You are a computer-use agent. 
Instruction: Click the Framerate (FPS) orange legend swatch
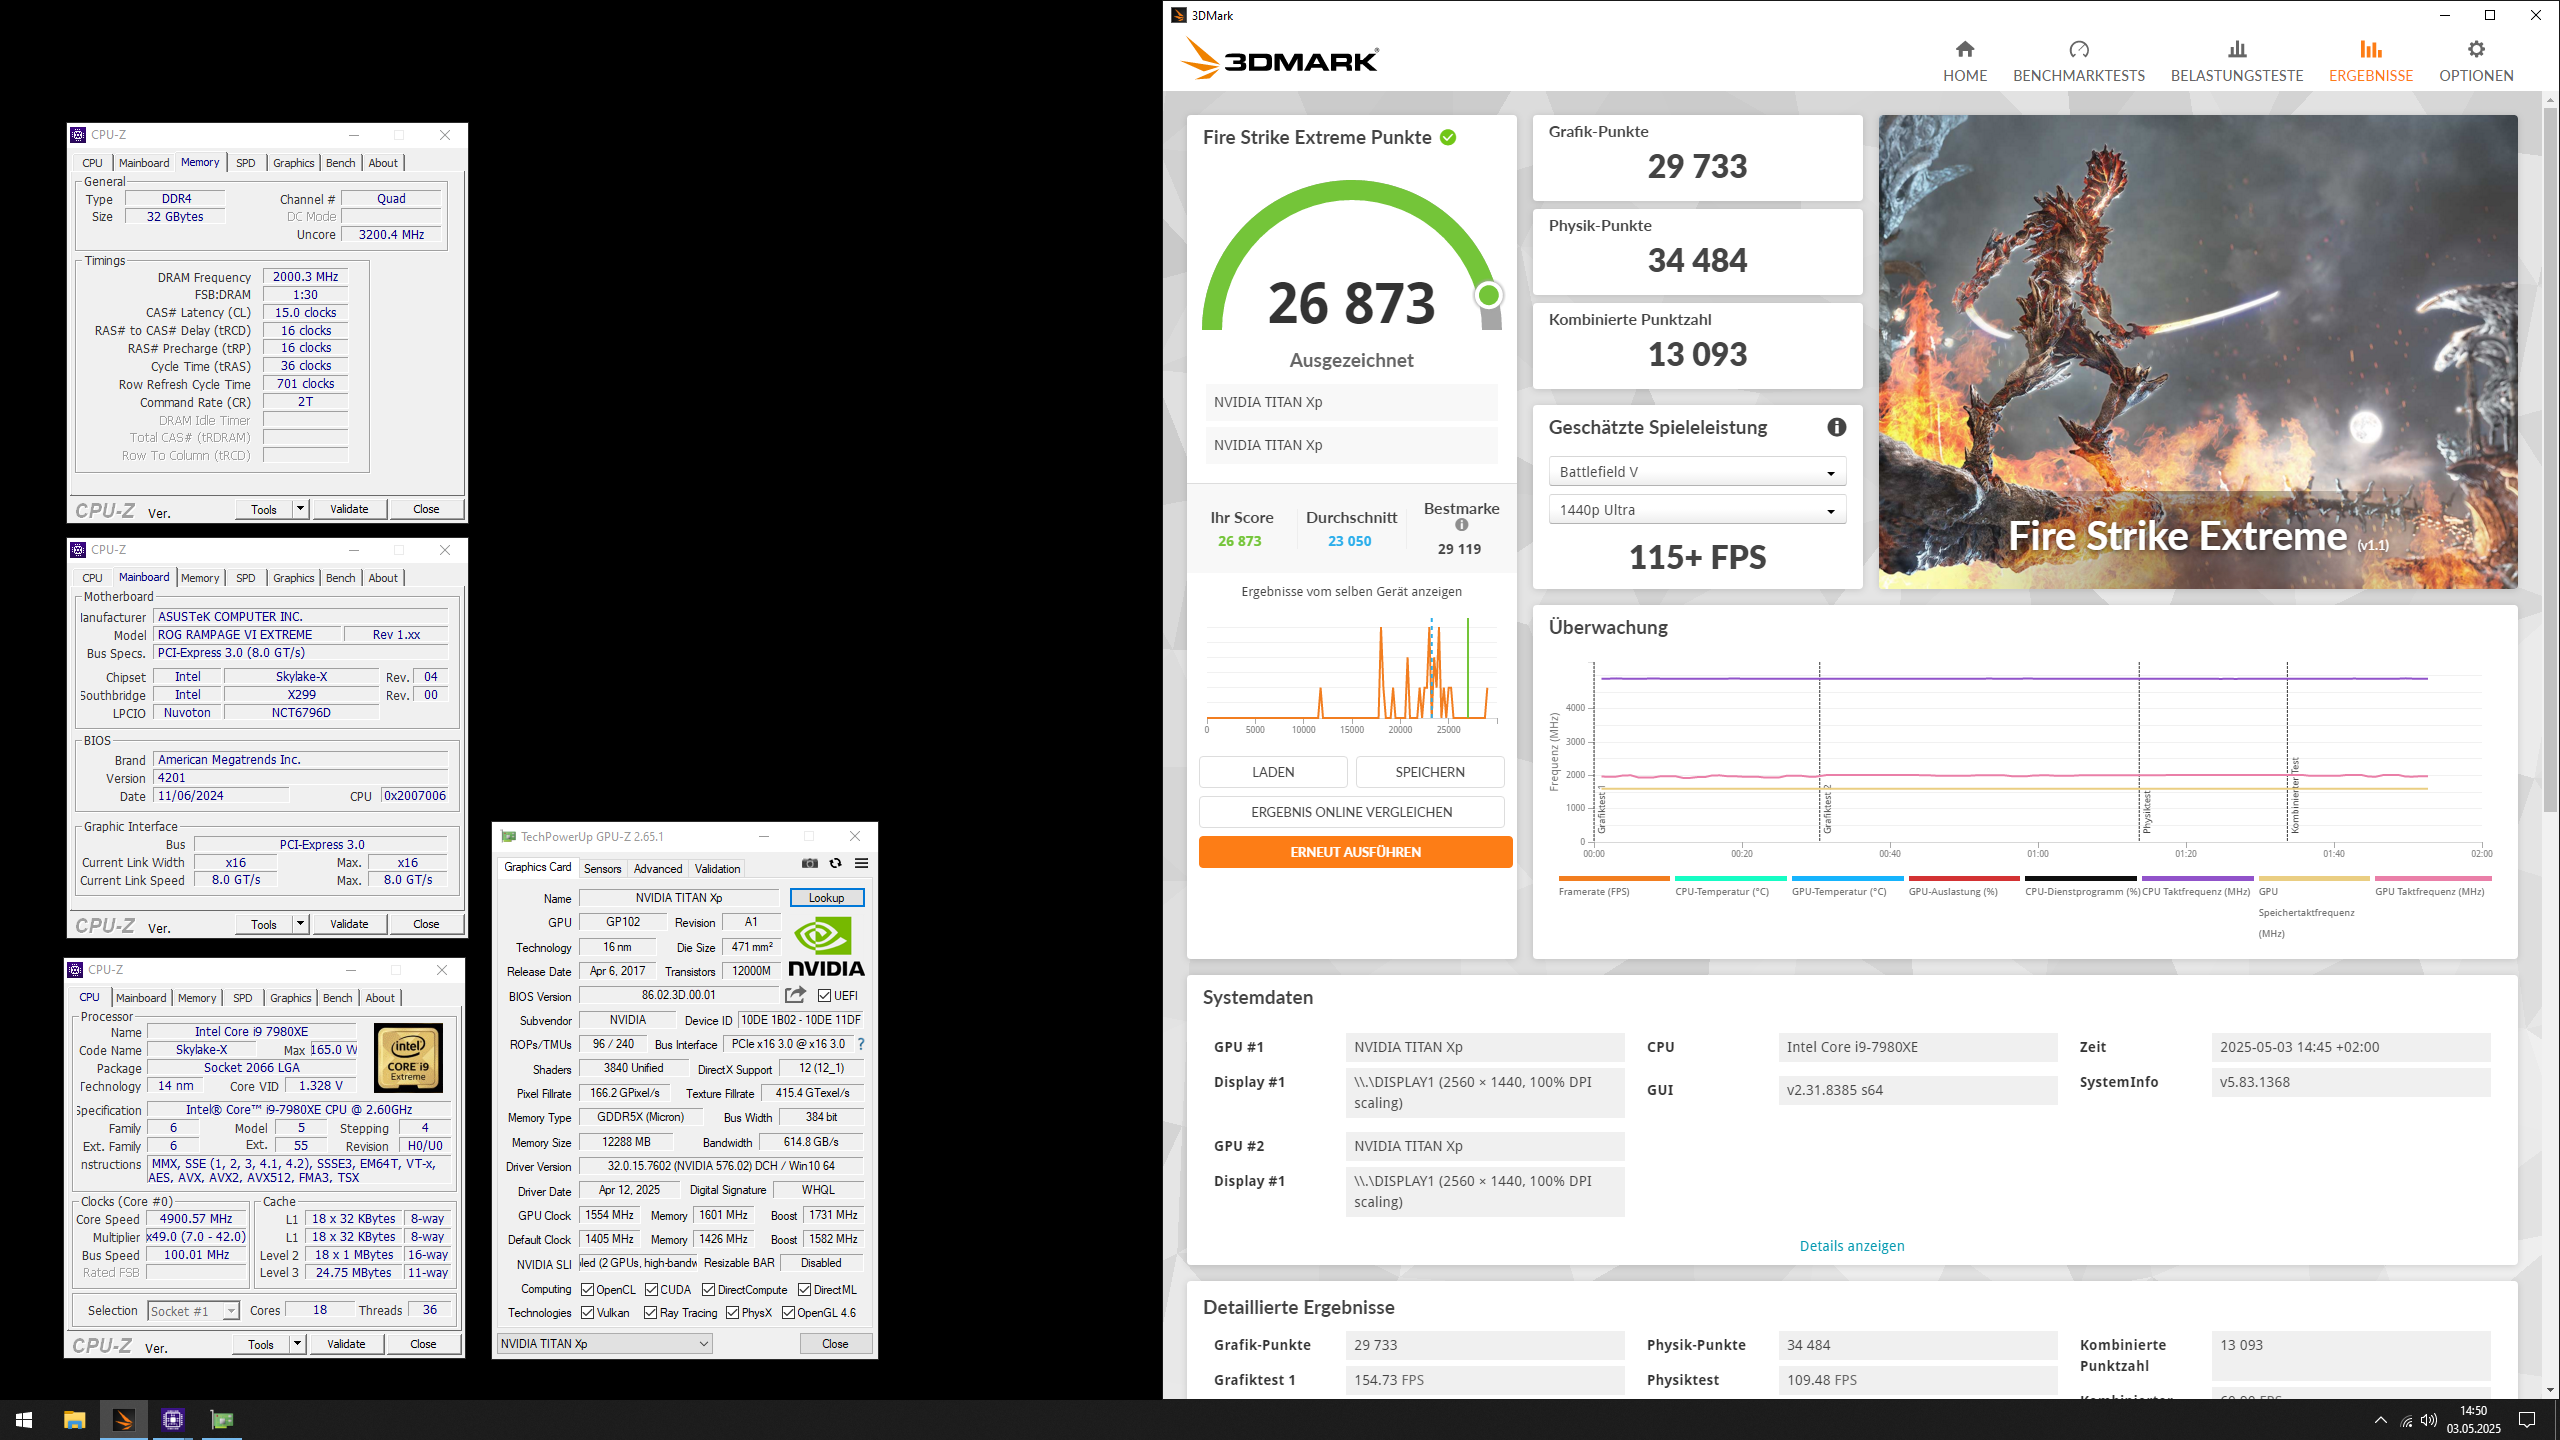[1614, 878]
